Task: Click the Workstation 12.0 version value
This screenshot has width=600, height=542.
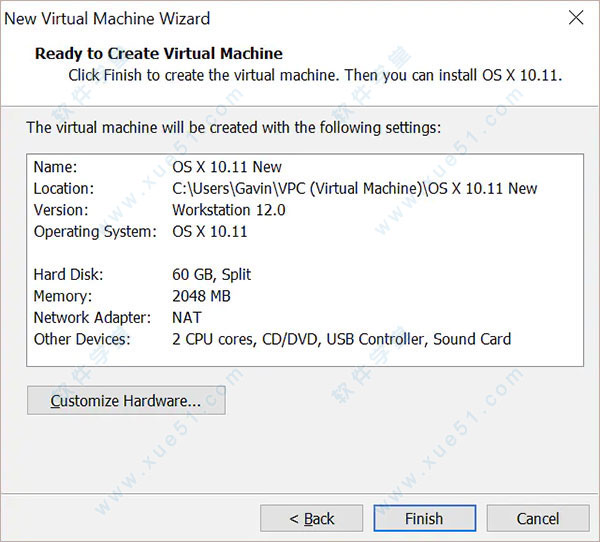Action: (228, 210)
